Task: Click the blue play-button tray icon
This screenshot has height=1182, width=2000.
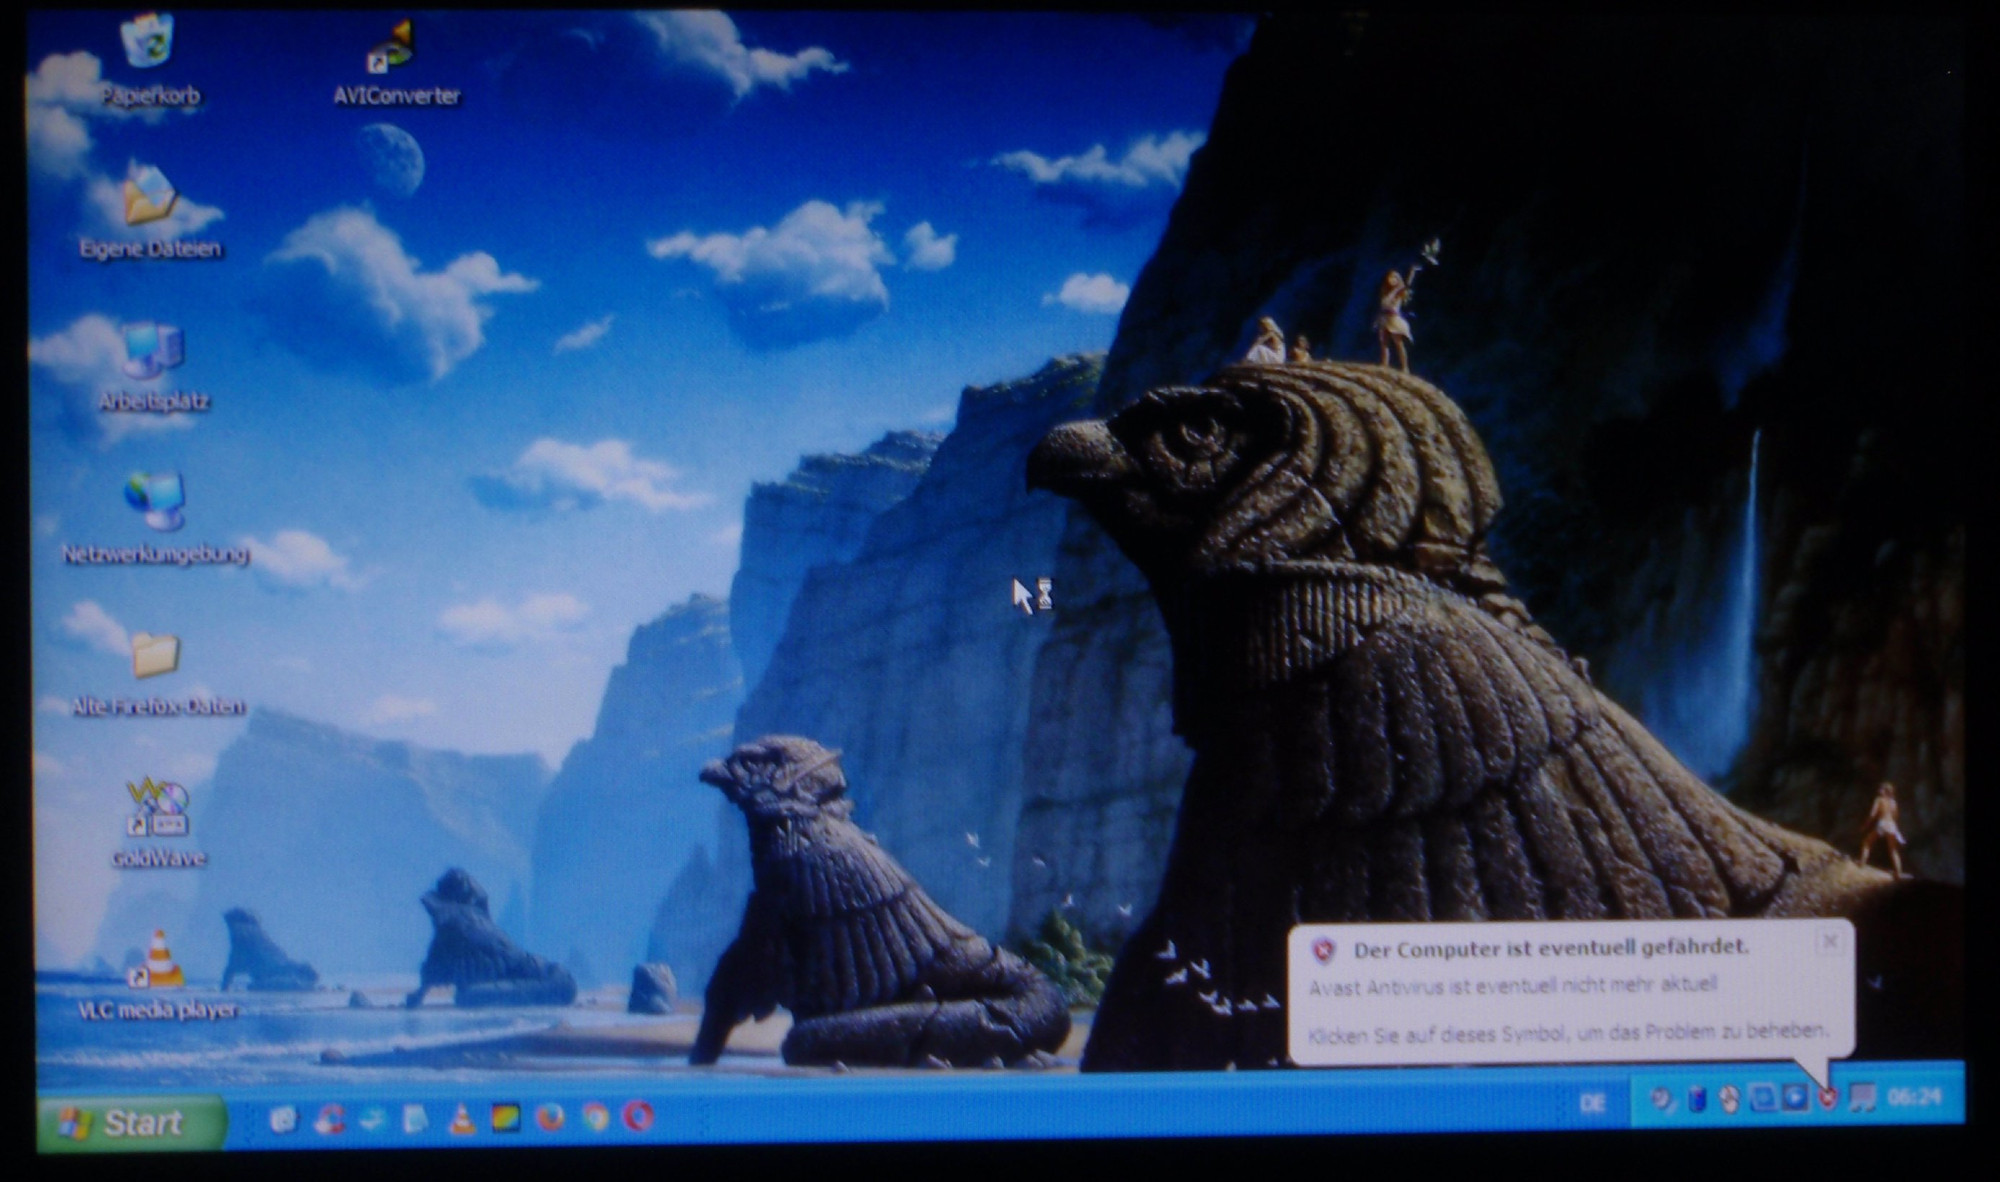Action: click(1795, 1098)
